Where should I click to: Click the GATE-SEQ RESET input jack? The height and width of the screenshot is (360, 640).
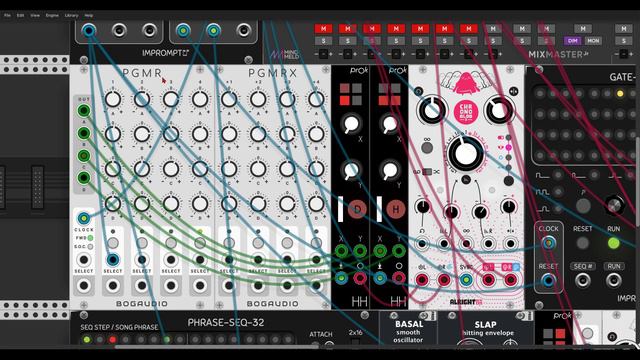[548, 280]
